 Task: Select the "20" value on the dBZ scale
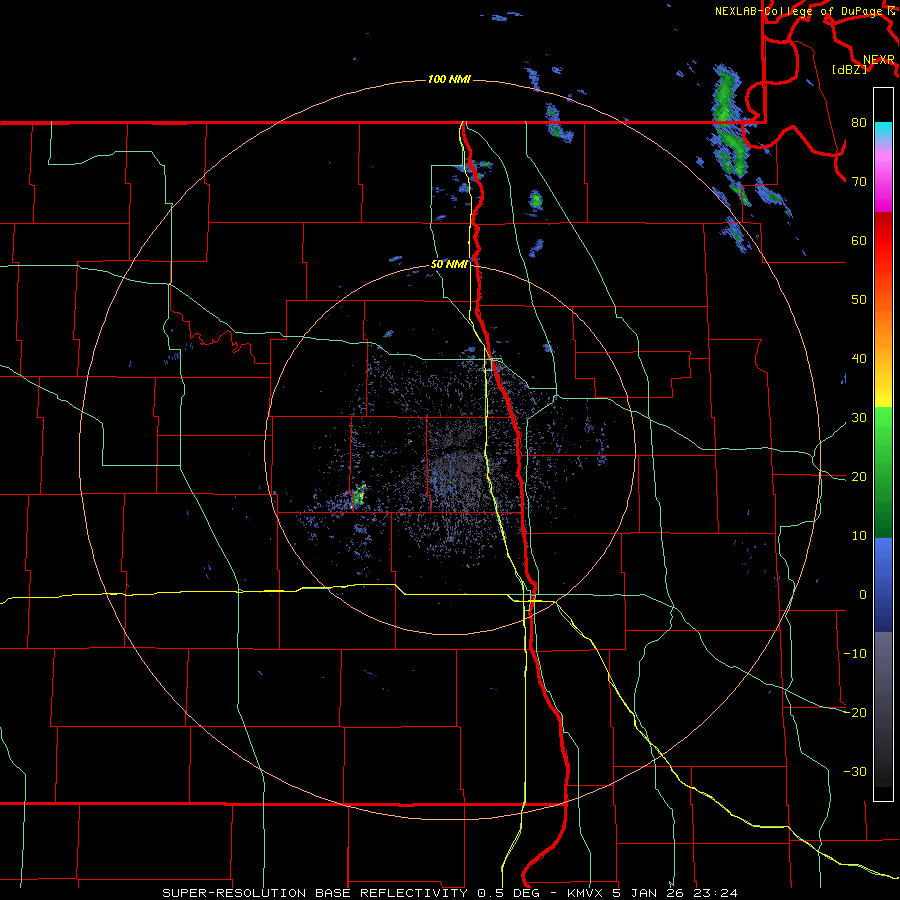point(859,477)
